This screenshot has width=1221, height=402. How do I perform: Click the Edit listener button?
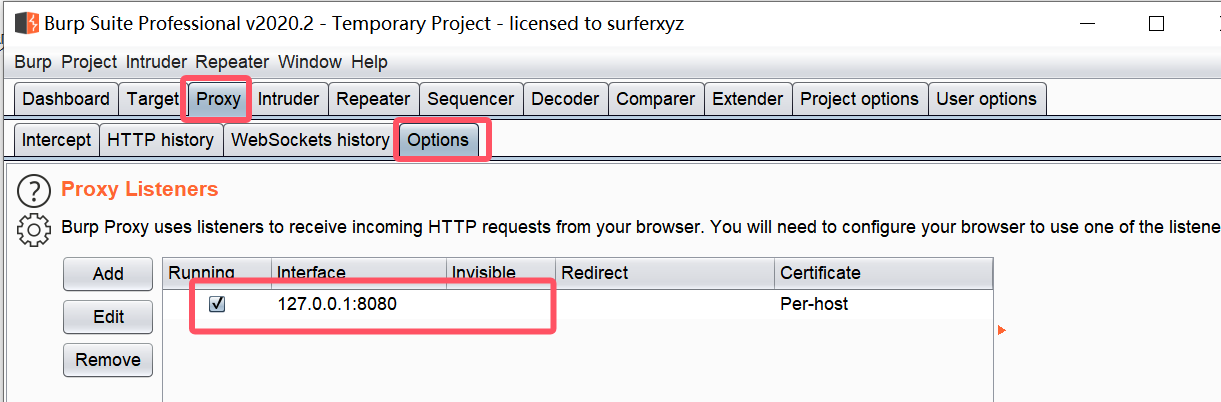click(108, 317)
